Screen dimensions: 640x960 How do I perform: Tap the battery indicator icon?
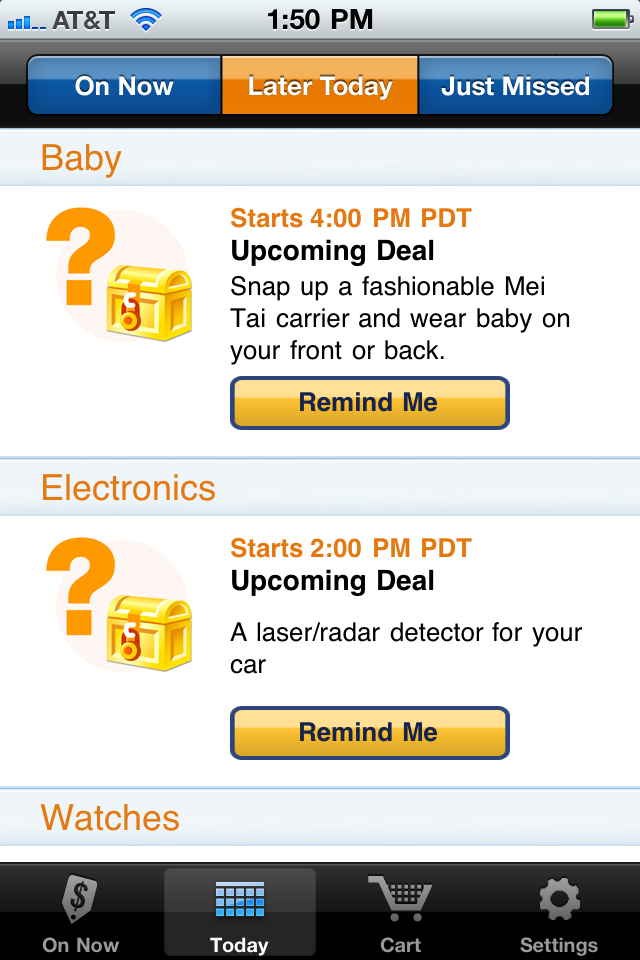click(612, 19)
